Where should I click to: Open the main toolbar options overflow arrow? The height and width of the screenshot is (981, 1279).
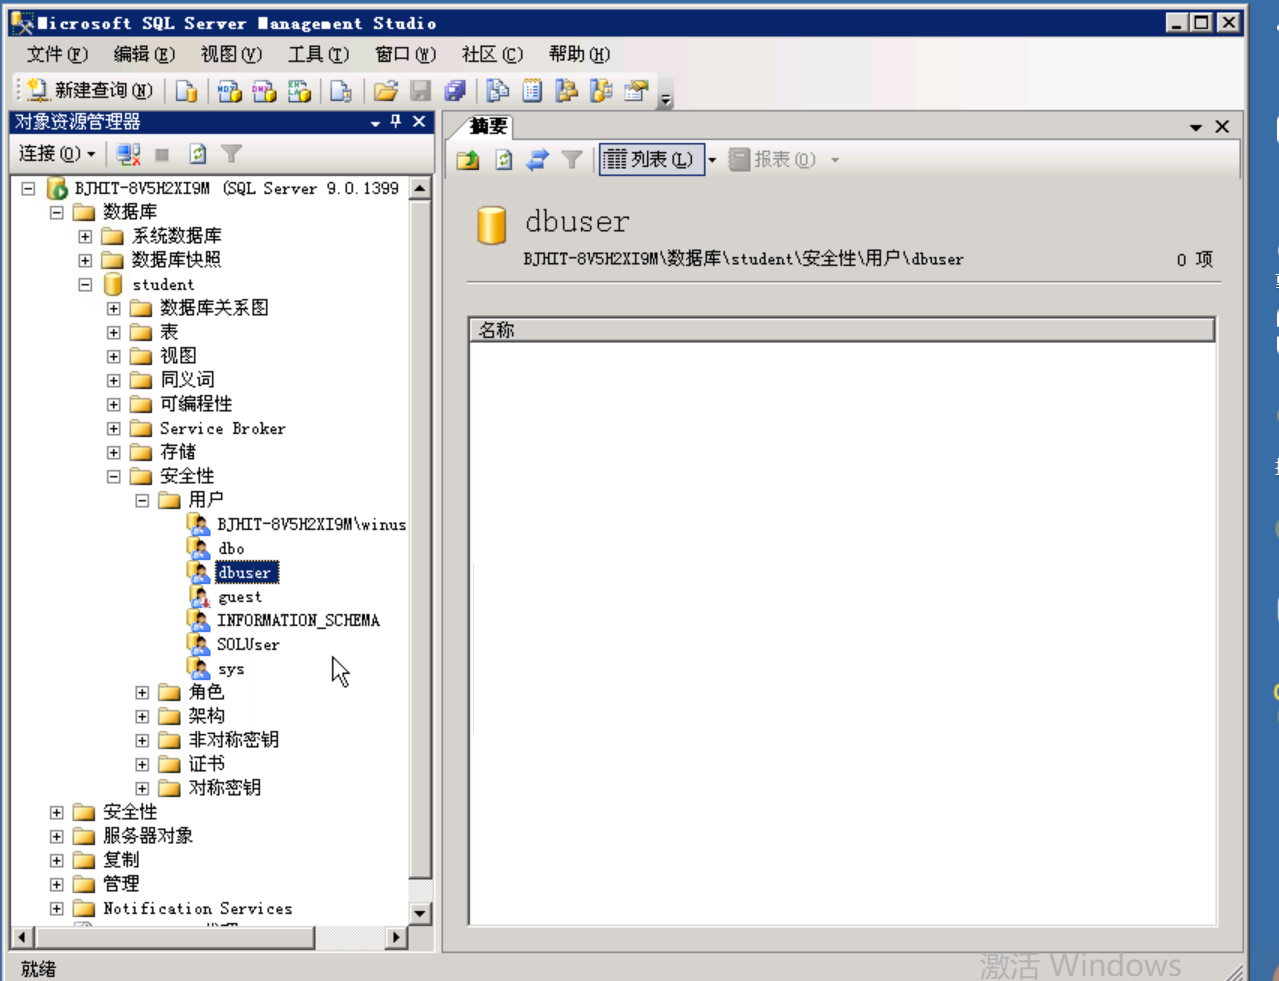[666, 97]
